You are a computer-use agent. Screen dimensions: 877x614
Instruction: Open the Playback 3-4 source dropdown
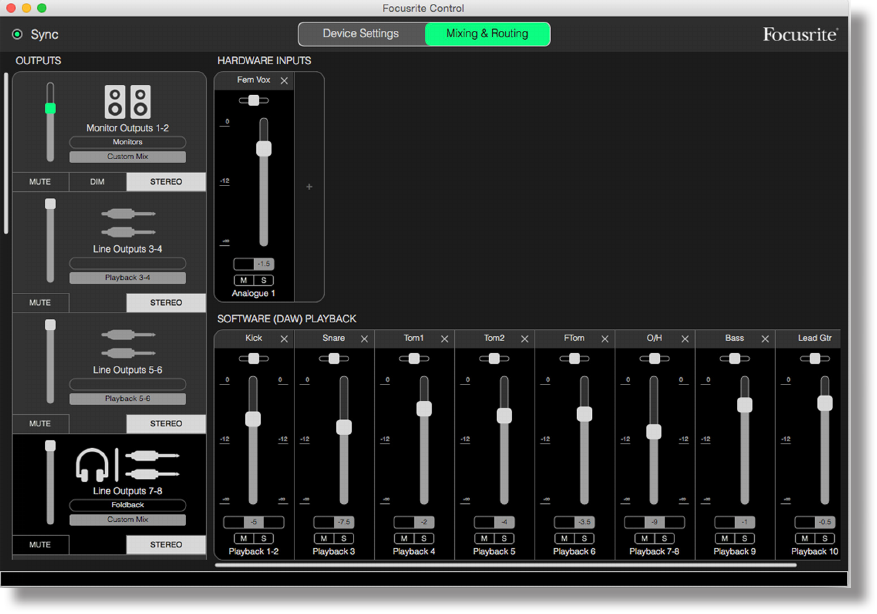pyautogui.click(x=128, y=278)
